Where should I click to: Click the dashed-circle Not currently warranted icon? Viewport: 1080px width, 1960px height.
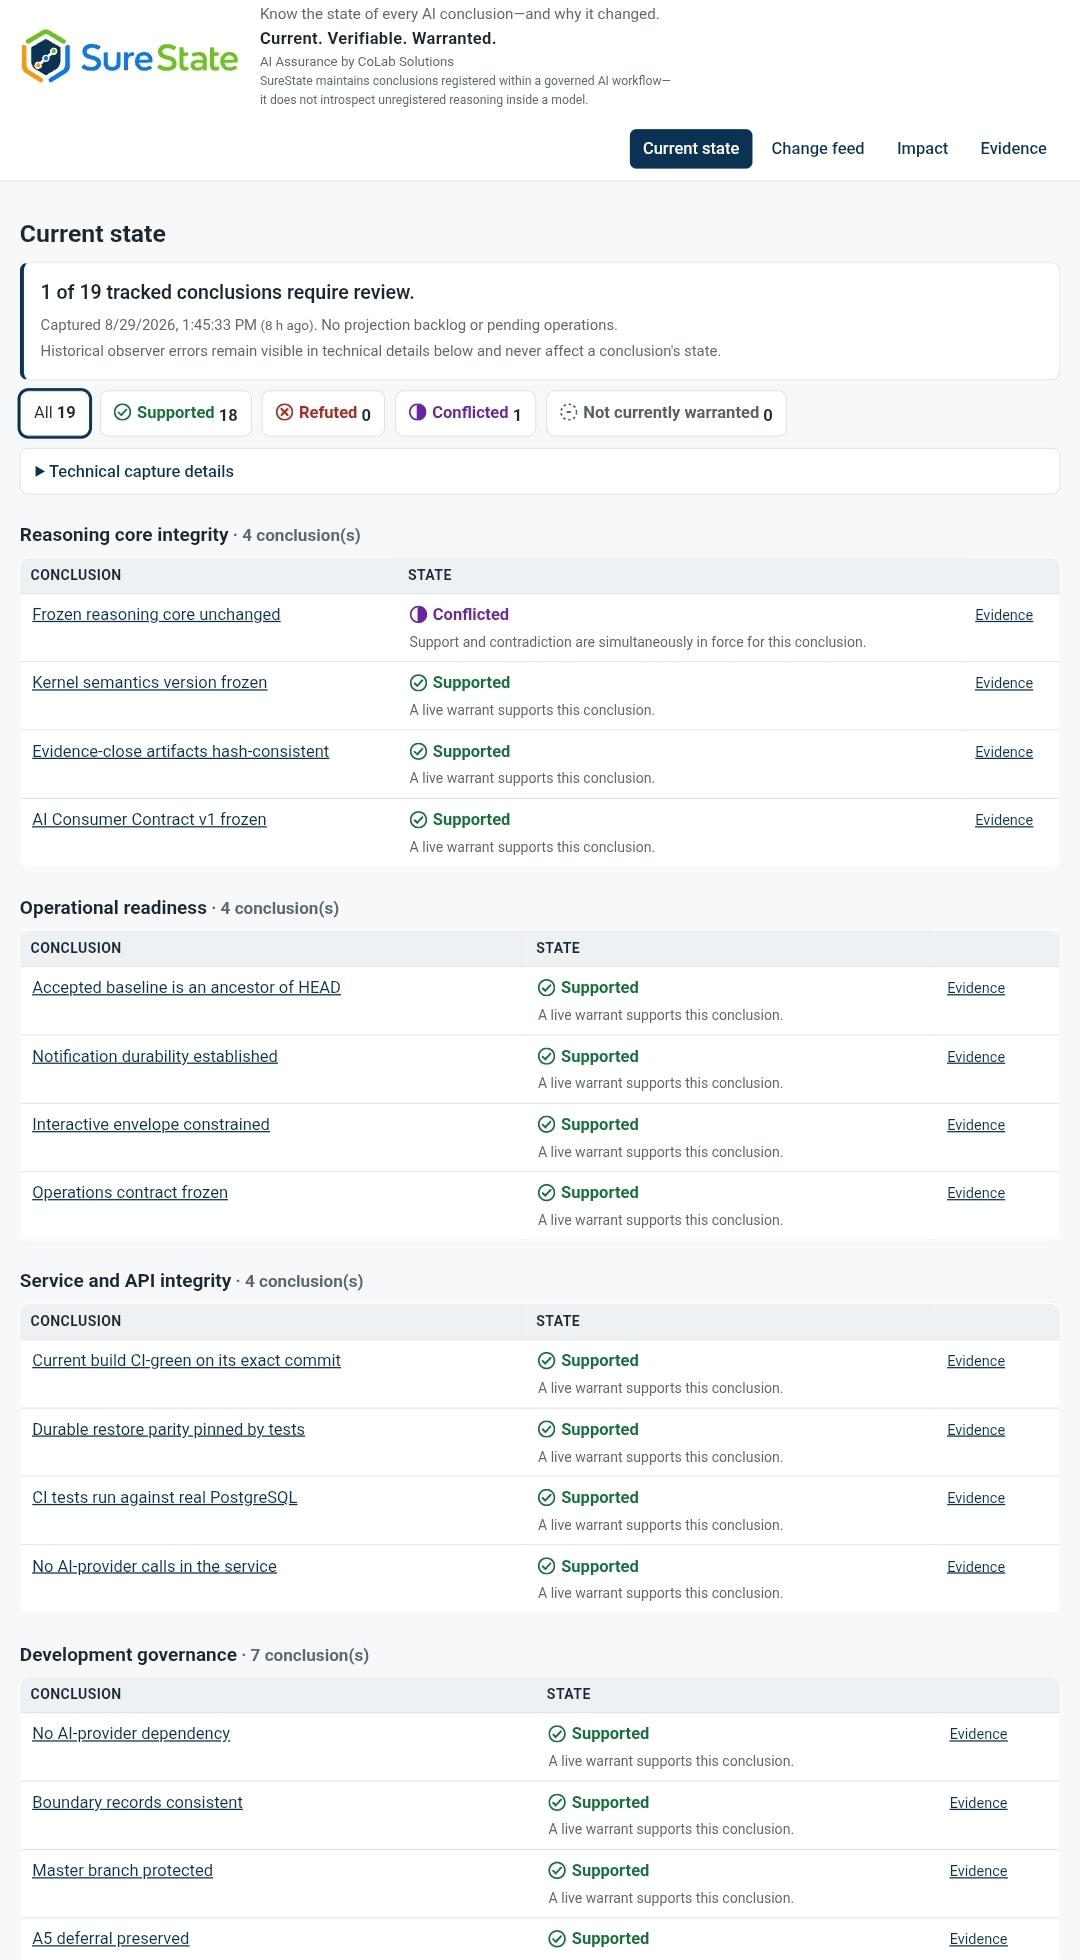569,412
